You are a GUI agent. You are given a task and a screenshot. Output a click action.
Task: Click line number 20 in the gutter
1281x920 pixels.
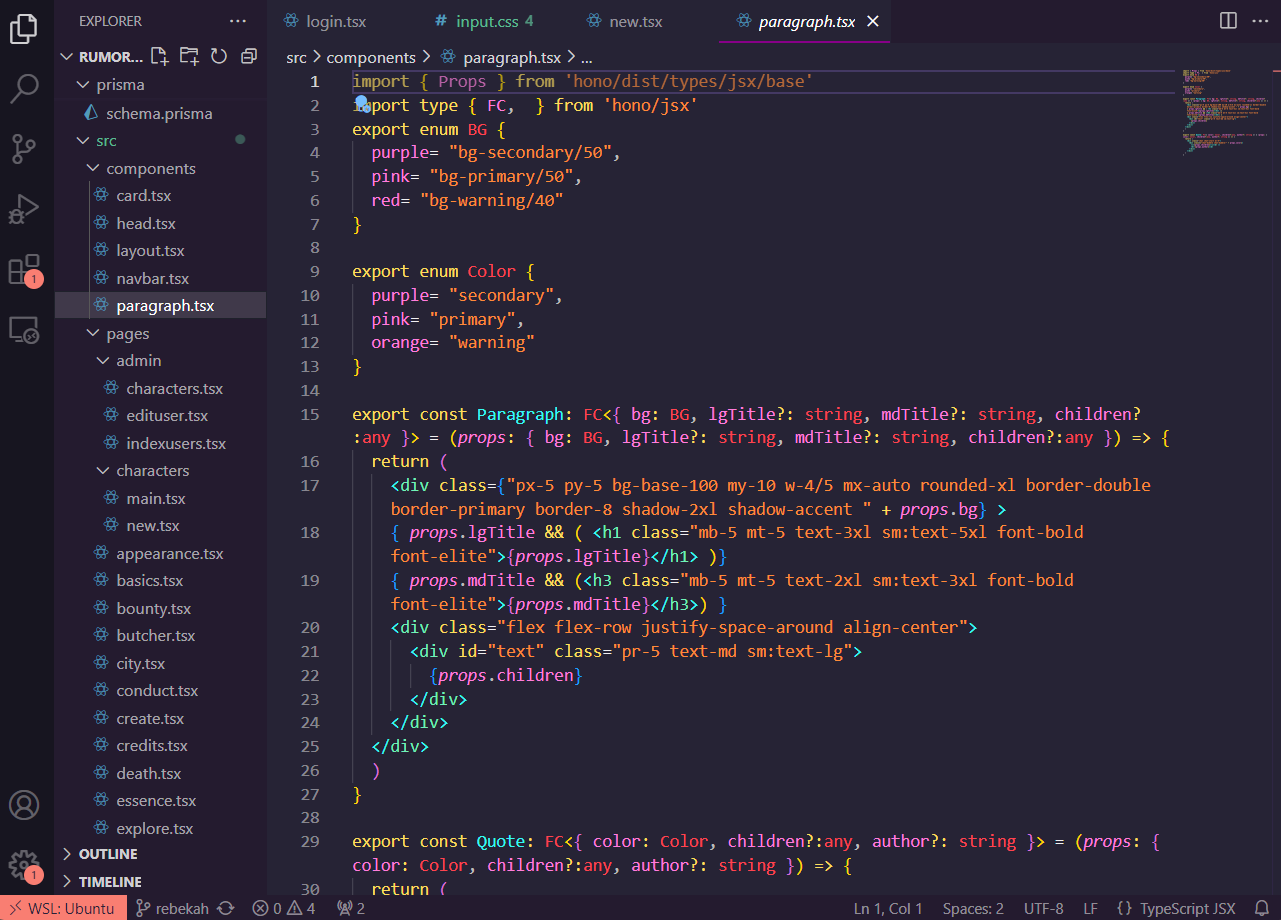(309, 628)
